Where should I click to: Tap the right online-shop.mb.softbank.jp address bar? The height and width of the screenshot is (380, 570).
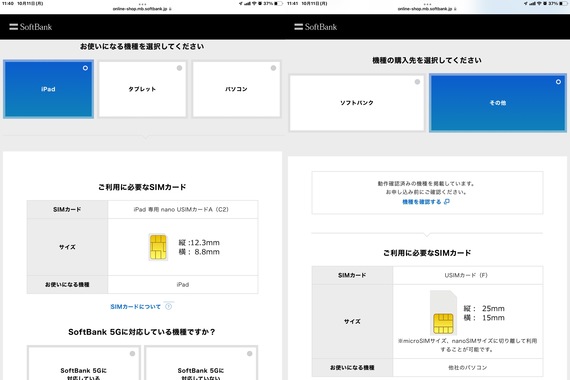pos(427,9)
